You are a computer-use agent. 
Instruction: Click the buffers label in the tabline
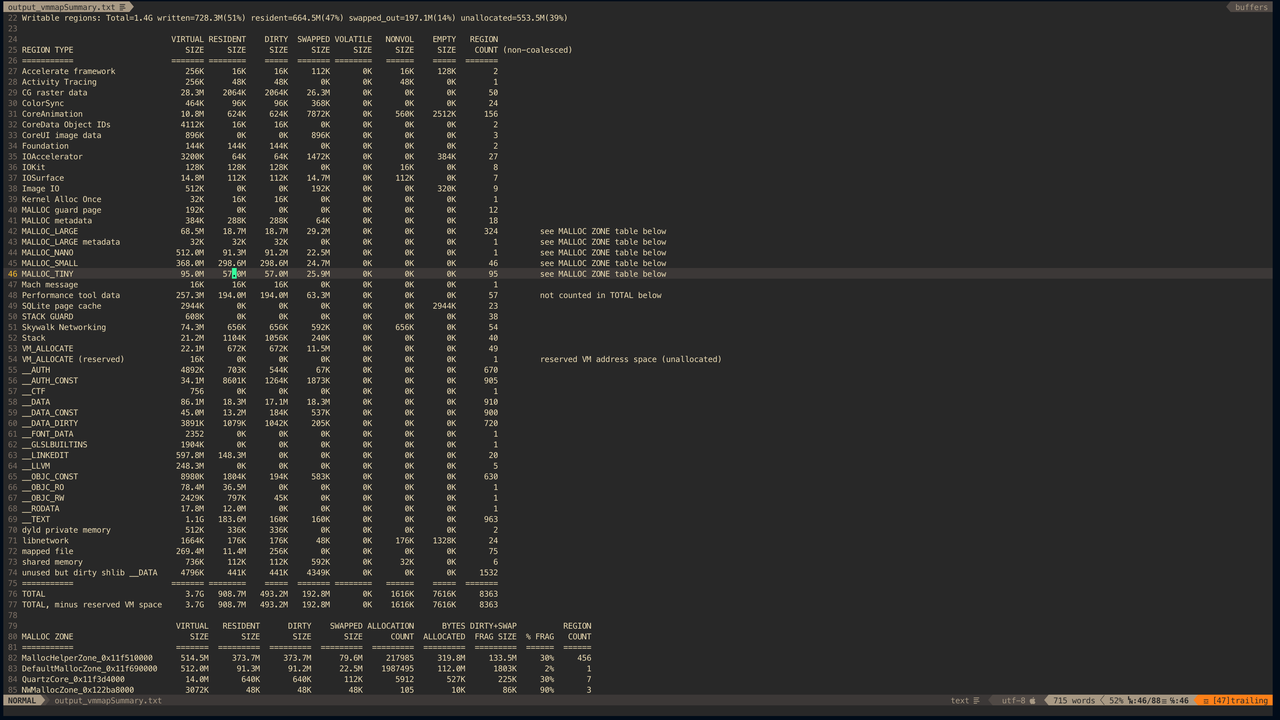pos(1250,7)
